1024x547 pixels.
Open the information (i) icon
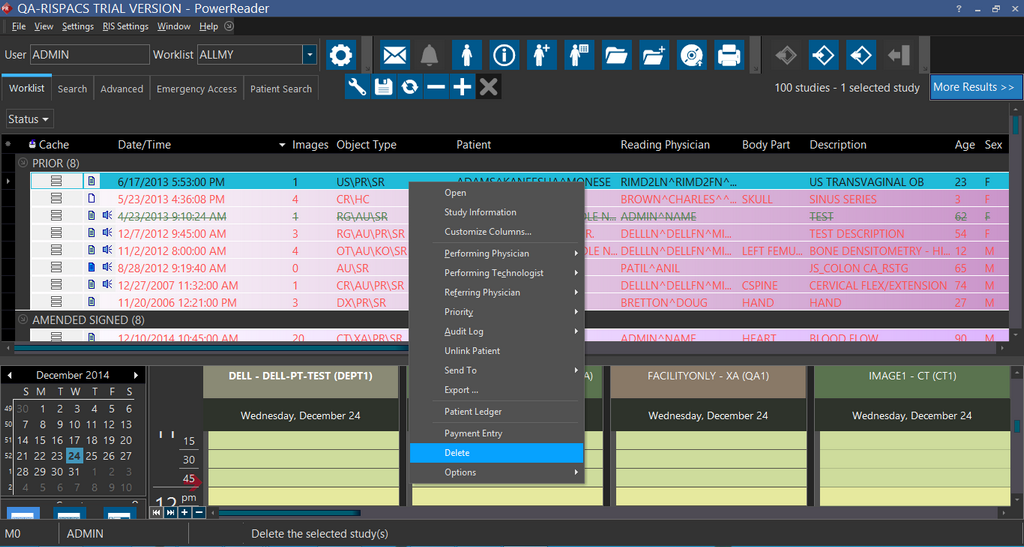point(504,55)
